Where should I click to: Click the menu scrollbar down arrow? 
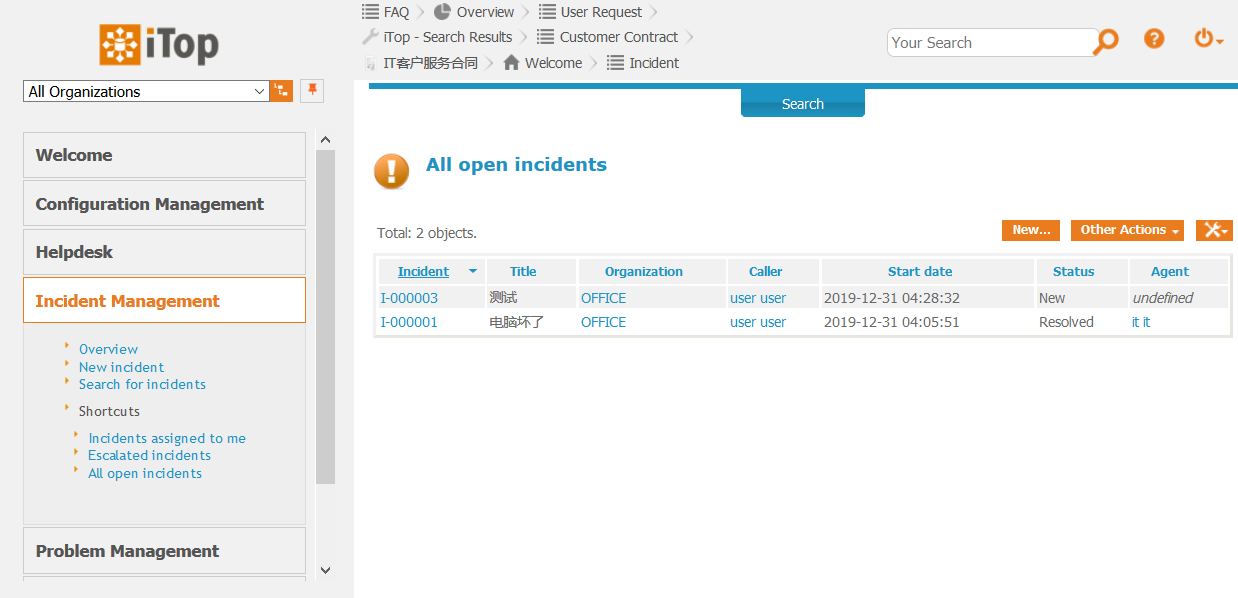click(x=325, y=569)
